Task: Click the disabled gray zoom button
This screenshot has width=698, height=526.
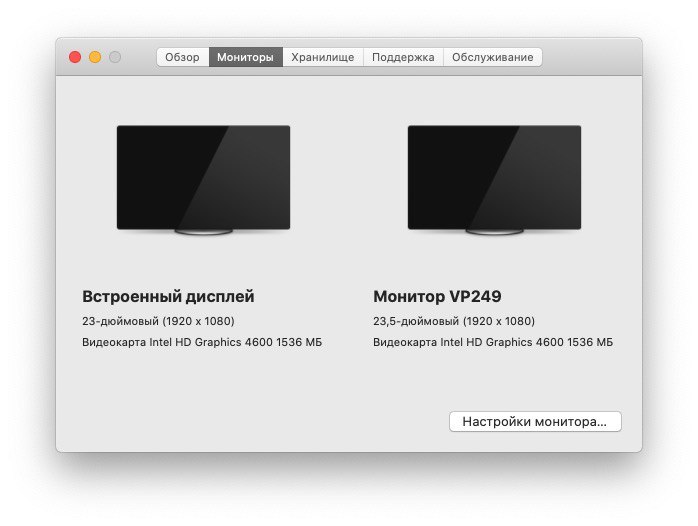Action: click(x=115, y=57)
